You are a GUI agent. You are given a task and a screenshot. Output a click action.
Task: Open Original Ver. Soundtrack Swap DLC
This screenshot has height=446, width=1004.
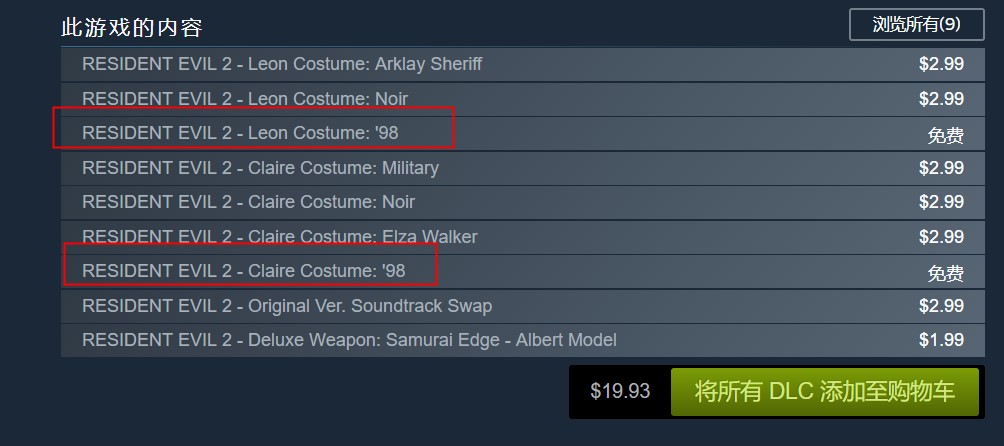point(522,307)
